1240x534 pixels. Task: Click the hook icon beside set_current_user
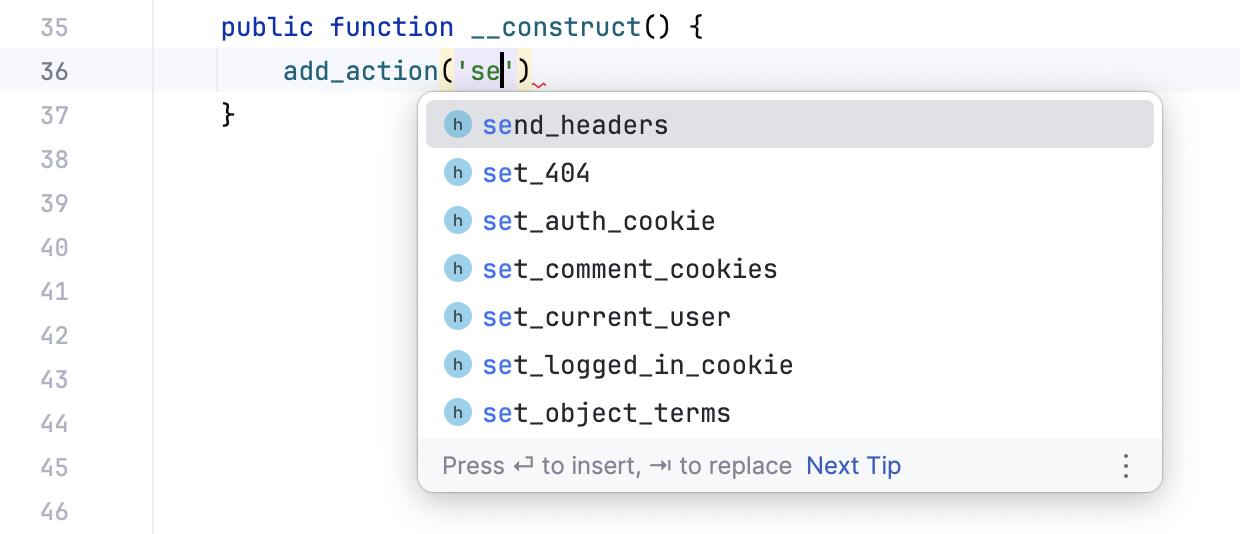tap(457, 317)
